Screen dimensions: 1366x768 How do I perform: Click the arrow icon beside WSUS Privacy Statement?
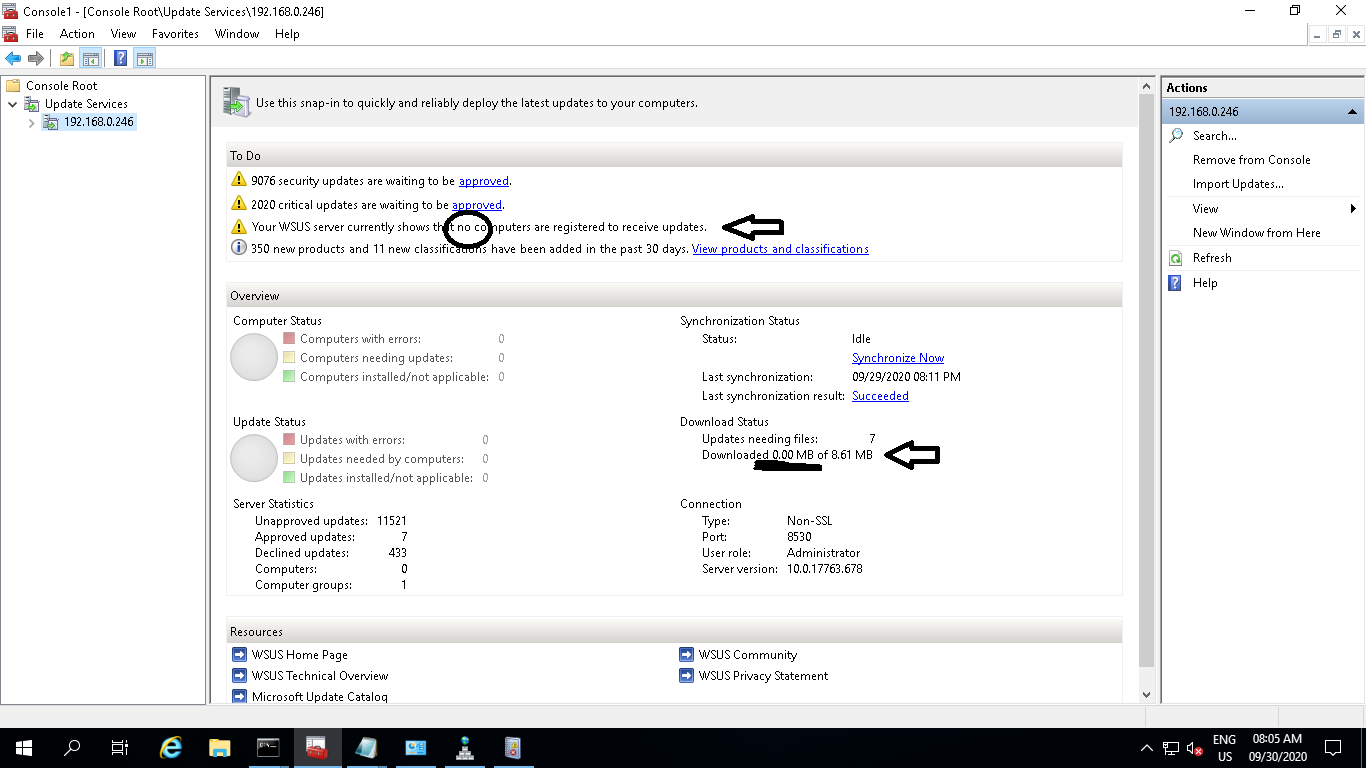pyautogui.click(x=686, y=676)
